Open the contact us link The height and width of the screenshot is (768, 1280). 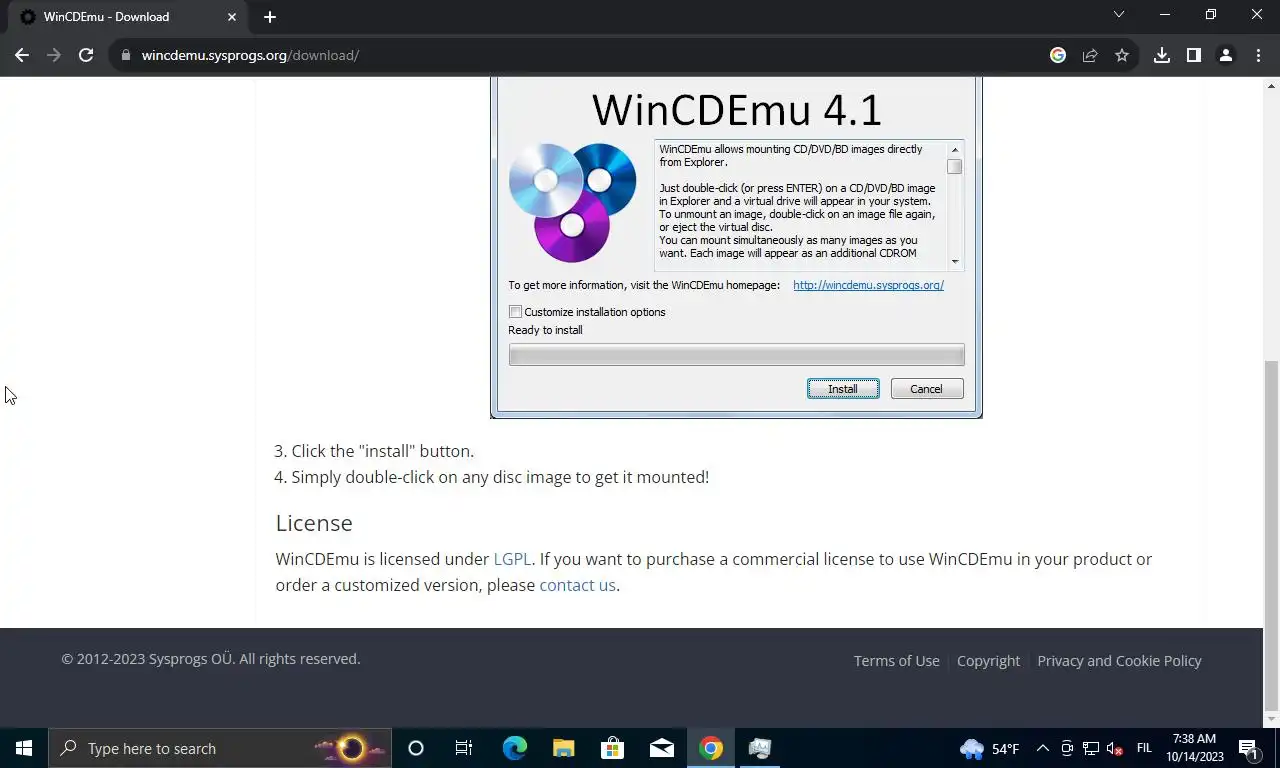tap(577, 585)
